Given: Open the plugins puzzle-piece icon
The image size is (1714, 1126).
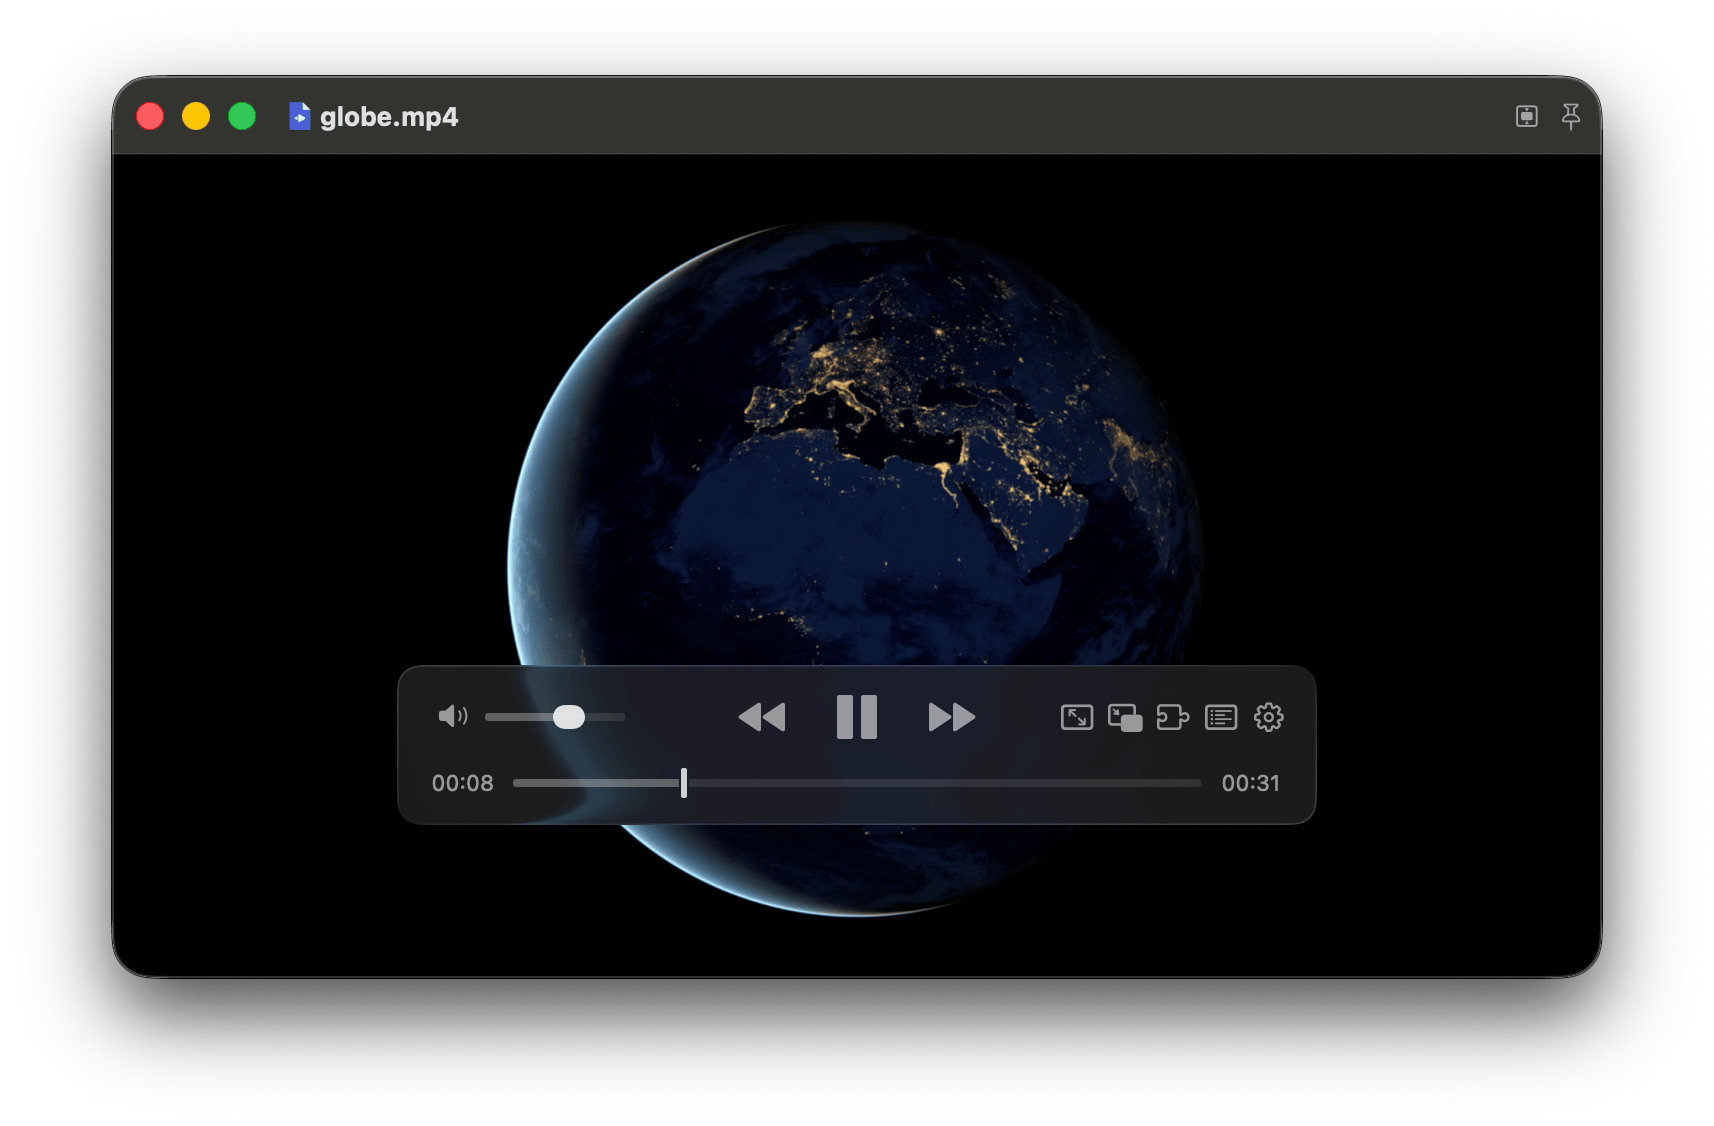Looking at the screenshot, I should click(1173, 717).
